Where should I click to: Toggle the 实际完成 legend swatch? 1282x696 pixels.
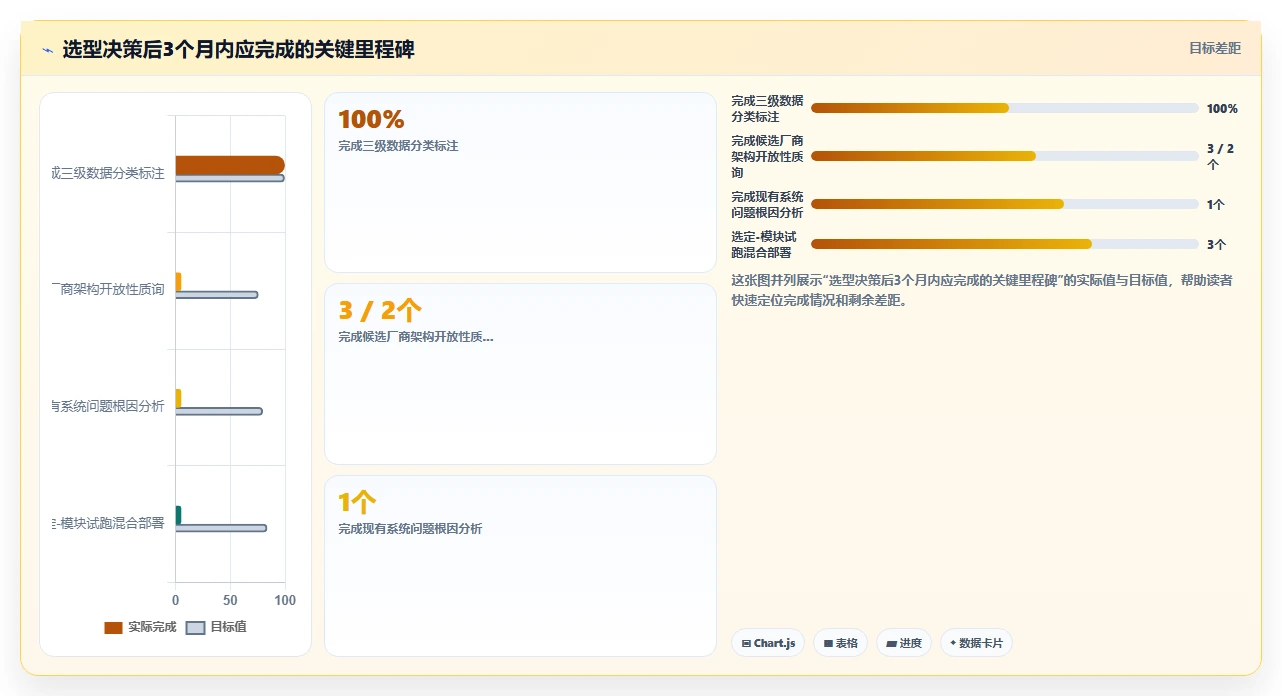(x=113, y=627)
